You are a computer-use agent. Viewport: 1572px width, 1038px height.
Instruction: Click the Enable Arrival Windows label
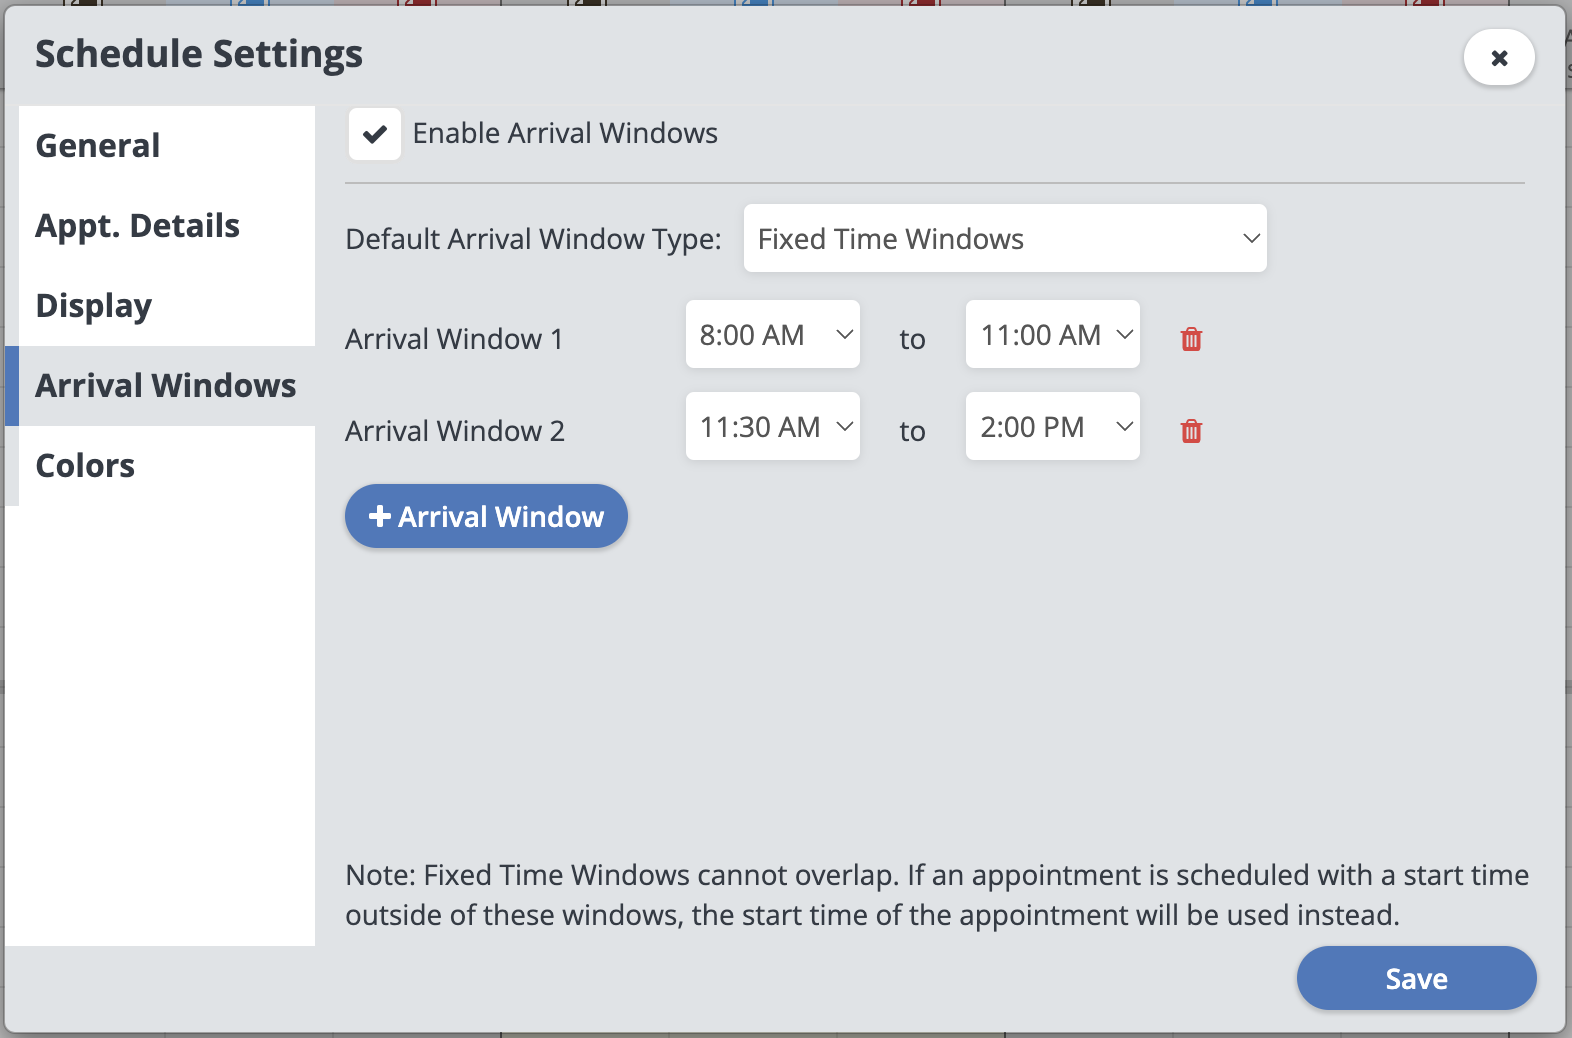tap(565, 134)
